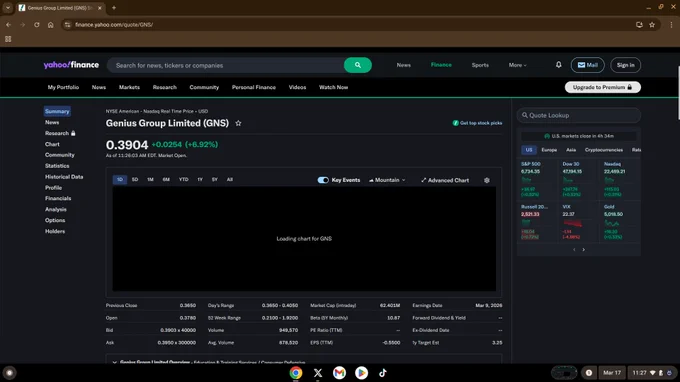Launch Chrome from the shelf
Screen dimensions: 680x382
(296, 372)
